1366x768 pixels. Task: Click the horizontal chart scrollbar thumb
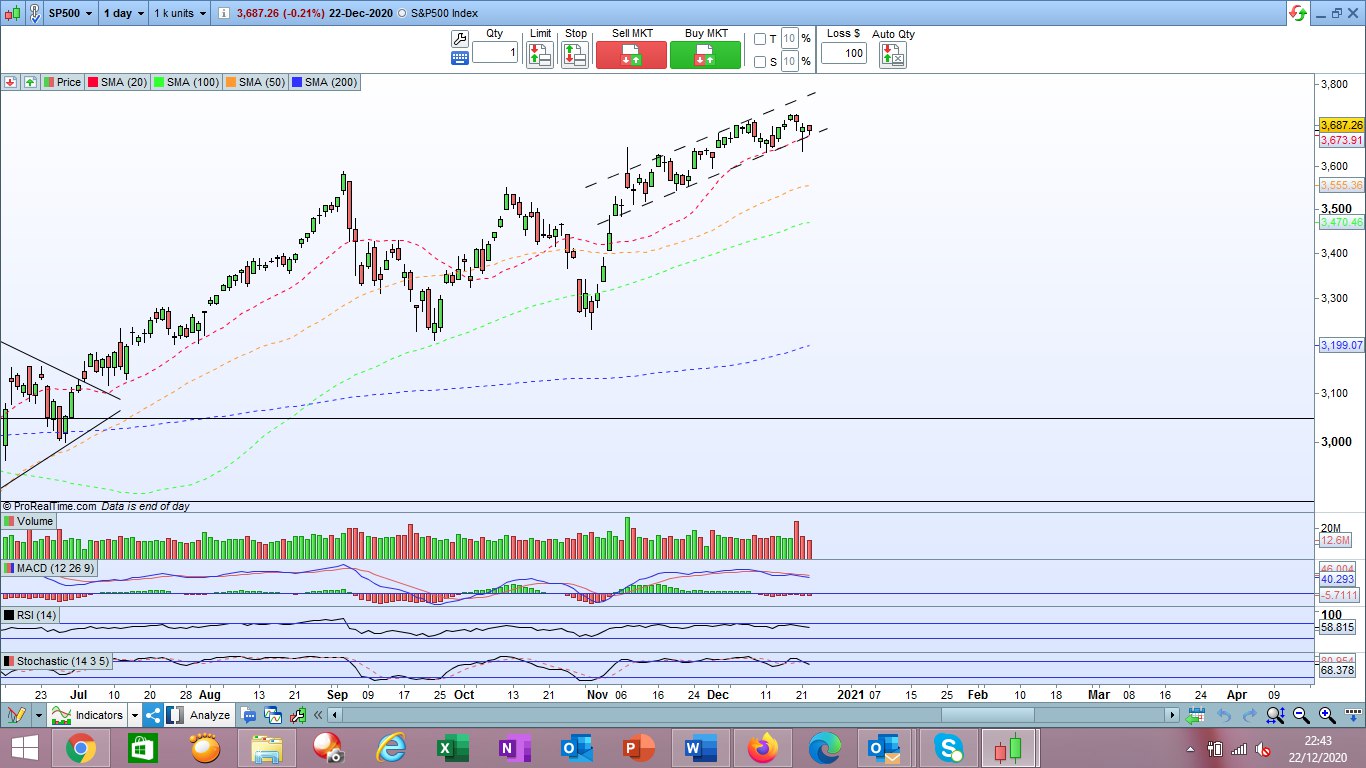click(987, 715)
